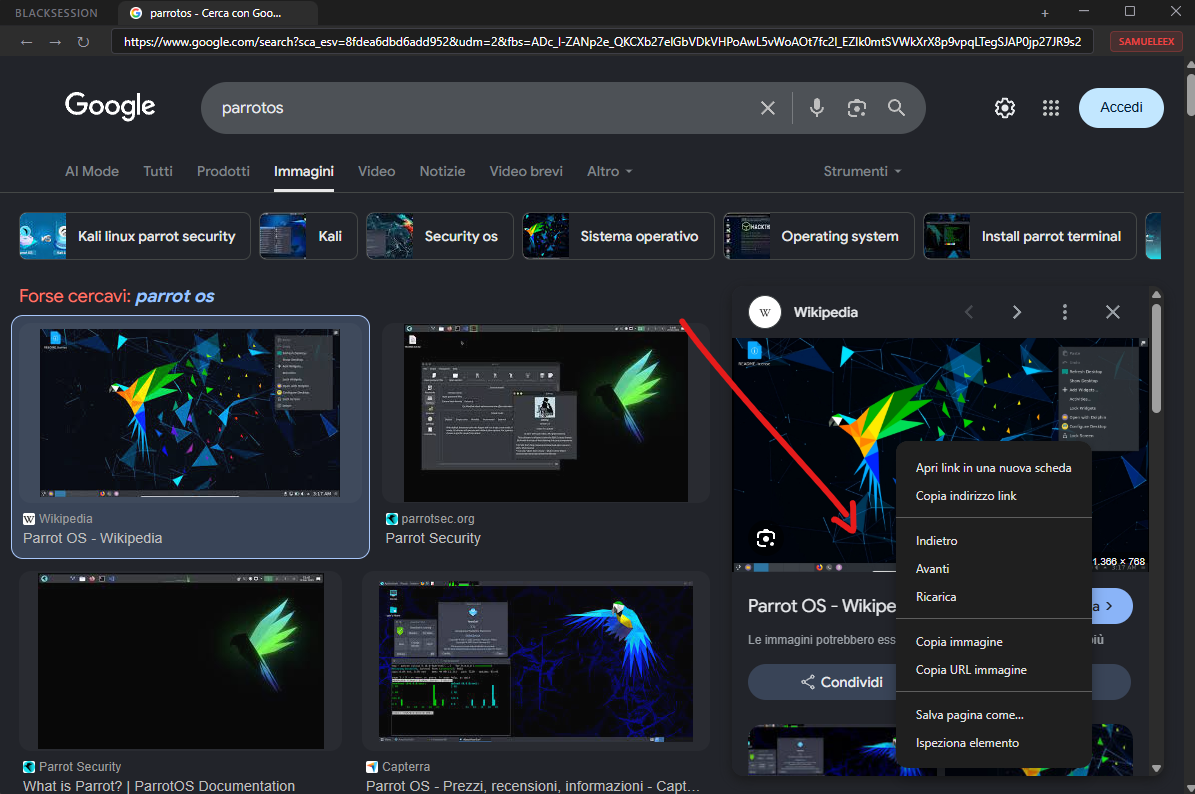The image size is (1195, 794).
Task: Click the Wikipedia Parrot OS result thumbnail
Action: (x=190, y=413)
